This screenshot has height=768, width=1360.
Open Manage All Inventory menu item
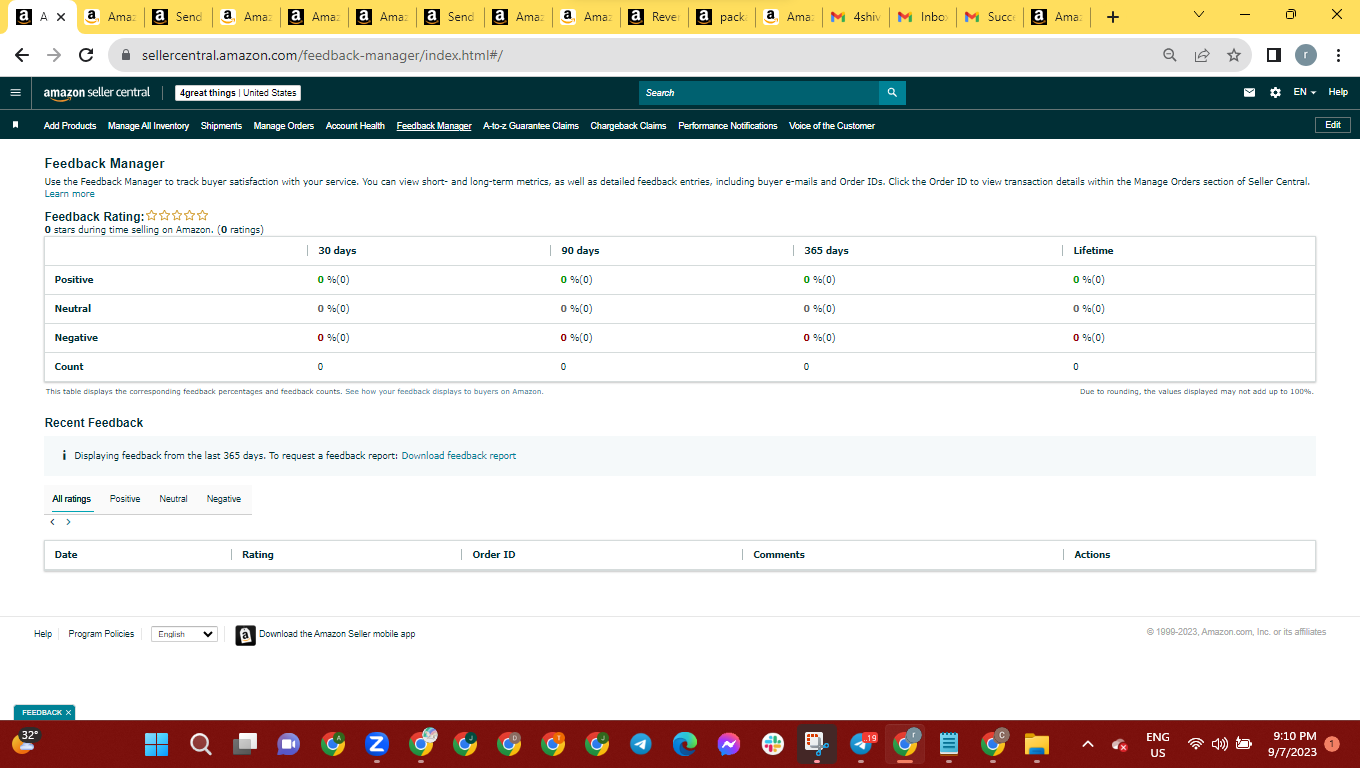point(148,126)
